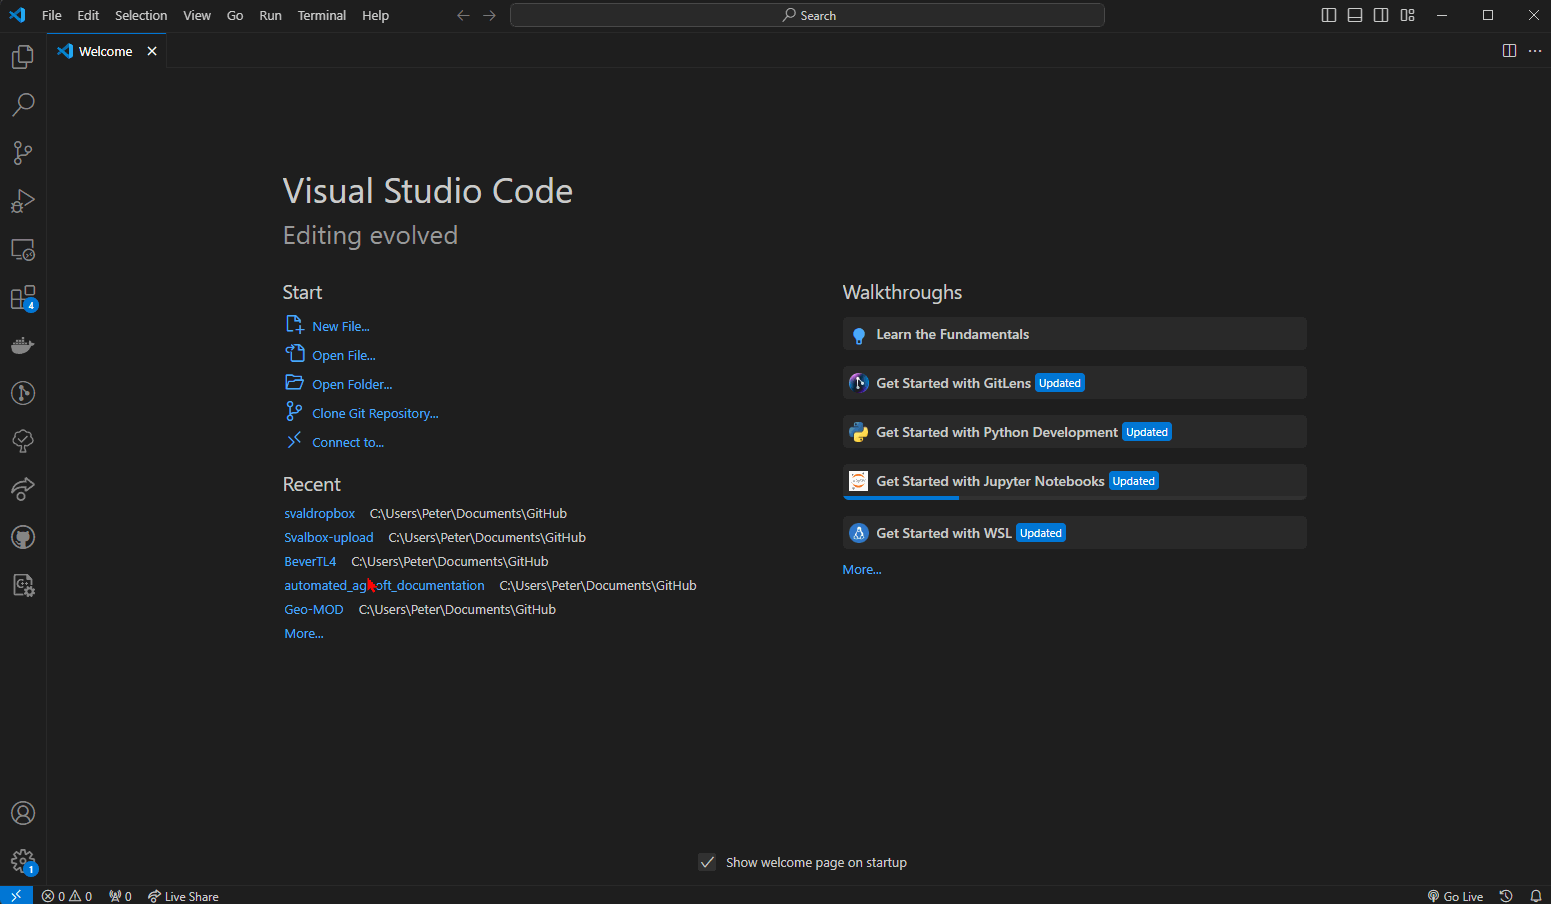Open the GitLens view in activity bar

click(23, 393)
